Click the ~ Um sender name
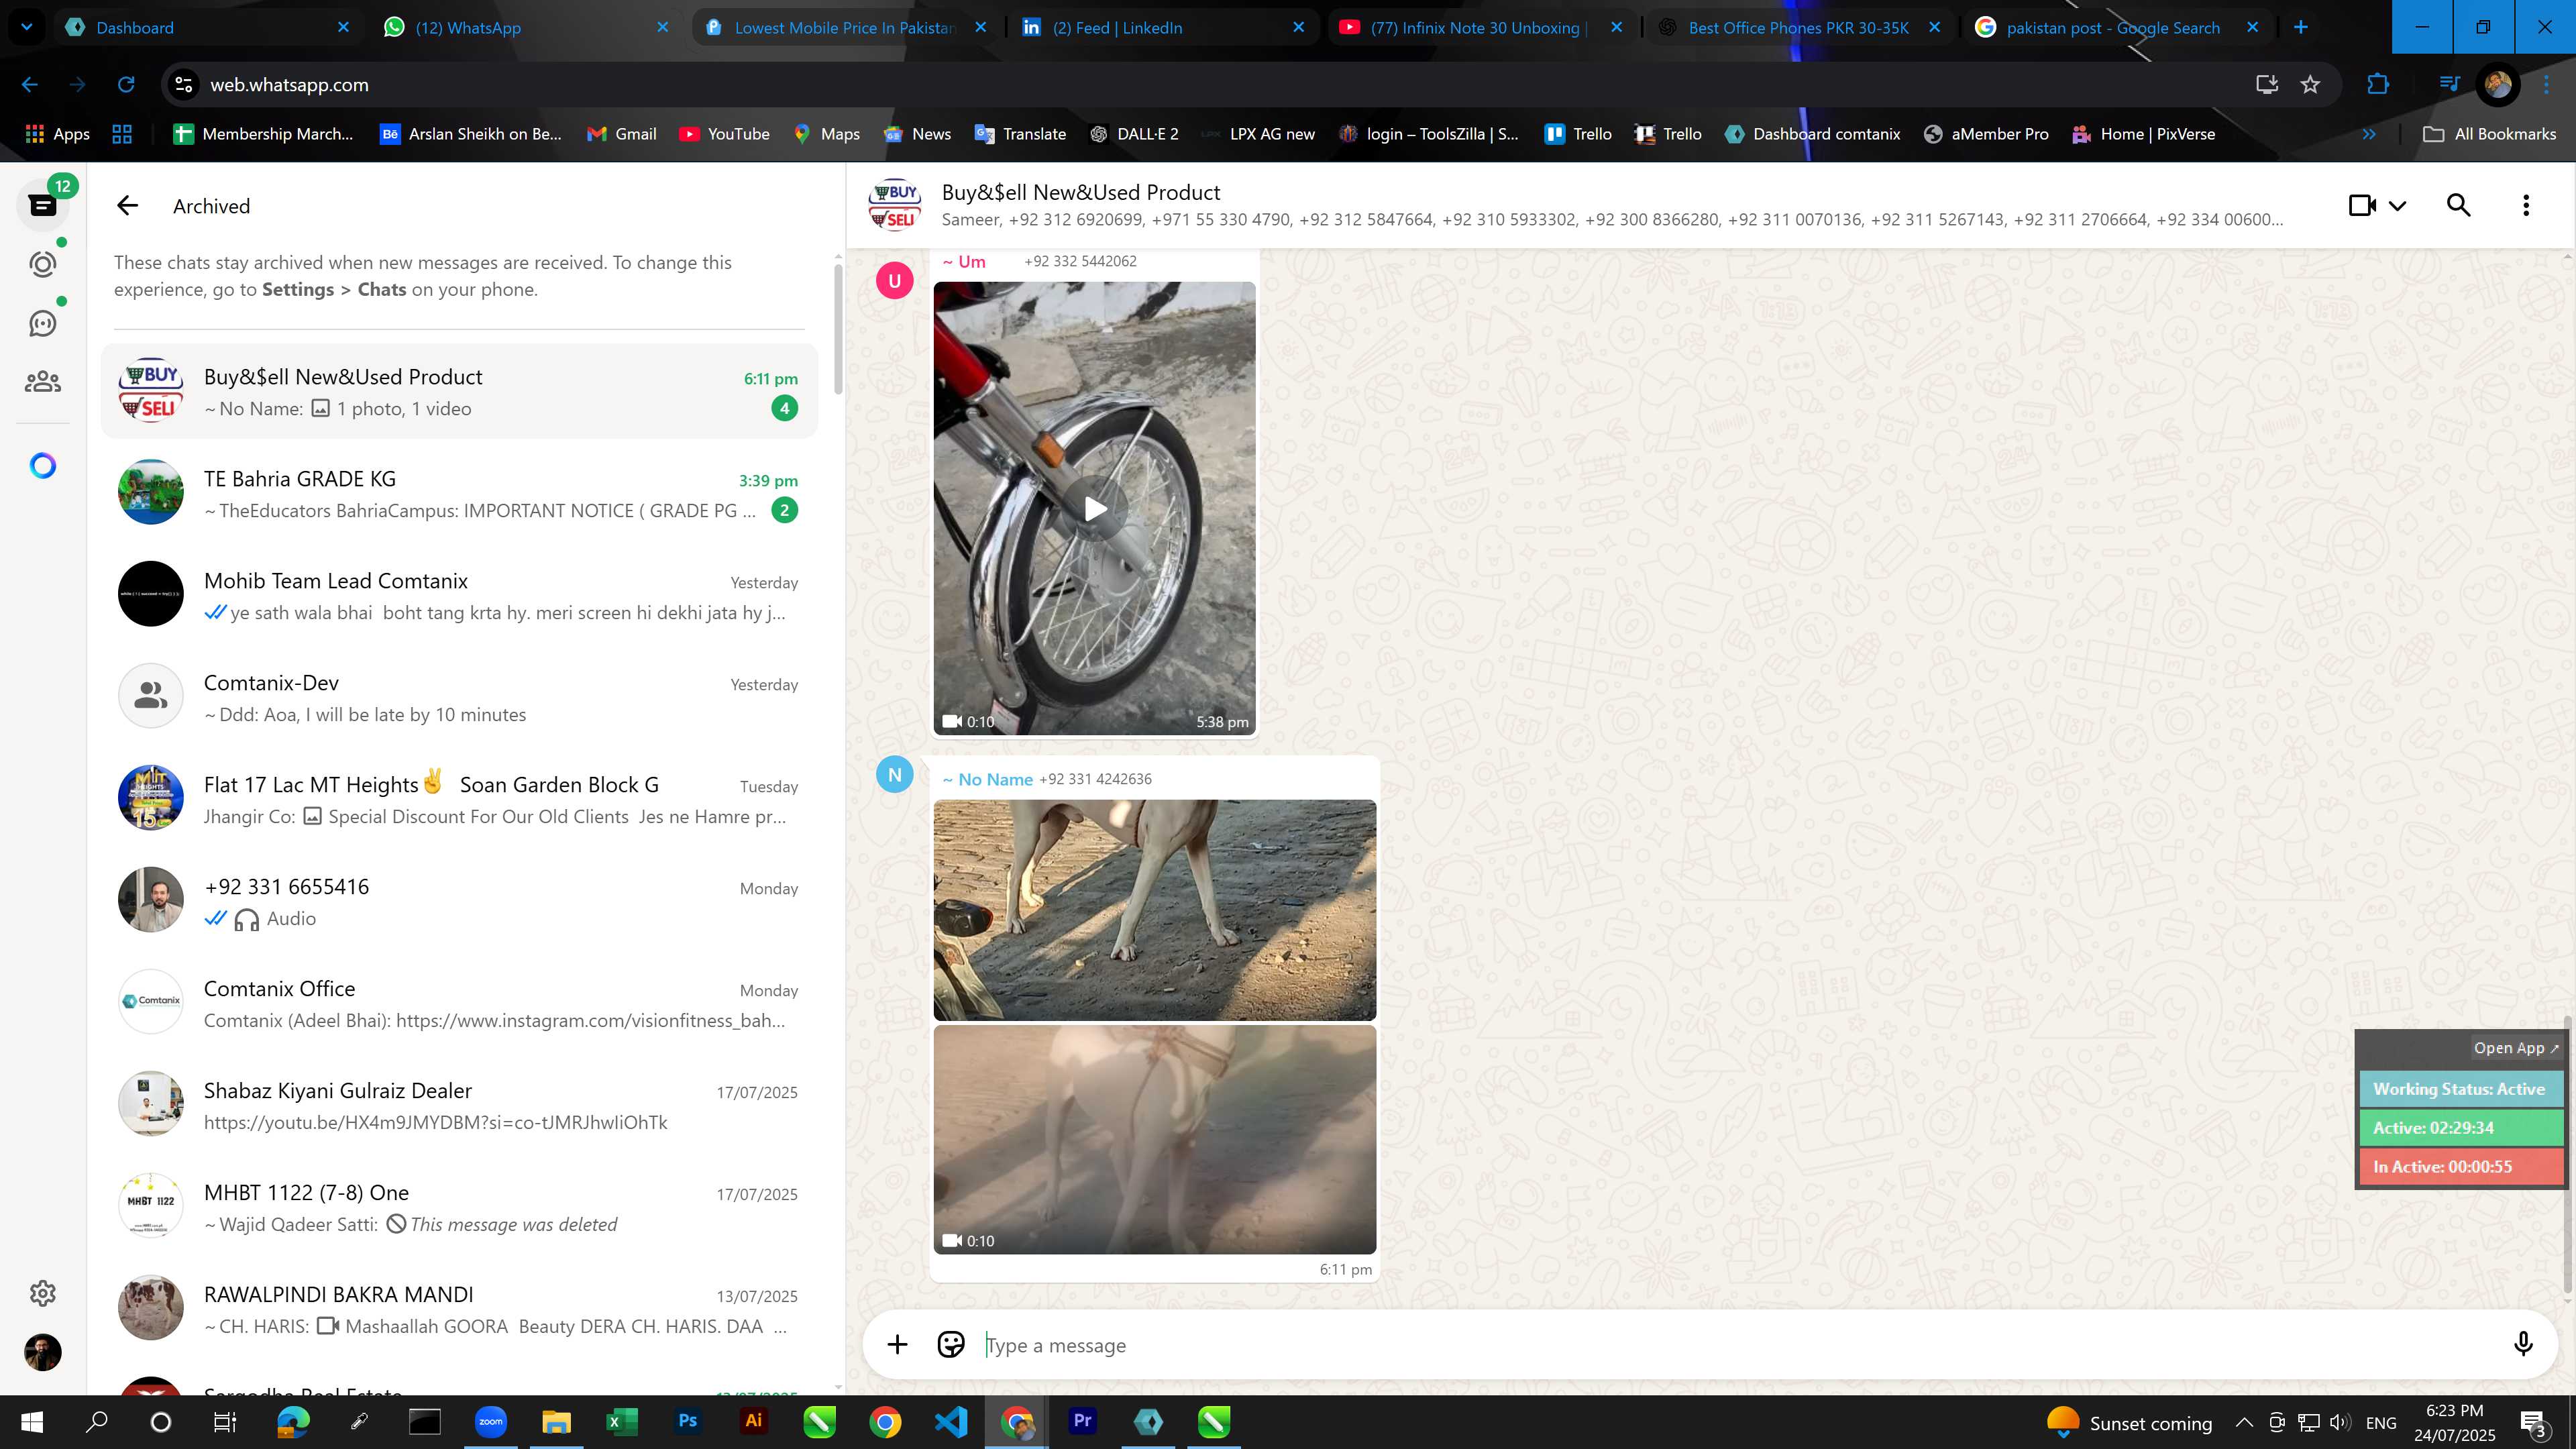The height and width of the screenshot is (1449, 2576). [x=964, y=261]
